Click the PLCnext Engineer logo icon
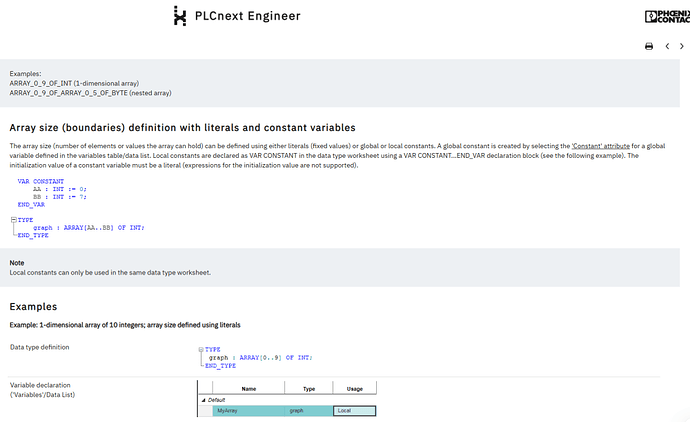The width and height of the screenshot is (690, 422). [x=180, y=16]
